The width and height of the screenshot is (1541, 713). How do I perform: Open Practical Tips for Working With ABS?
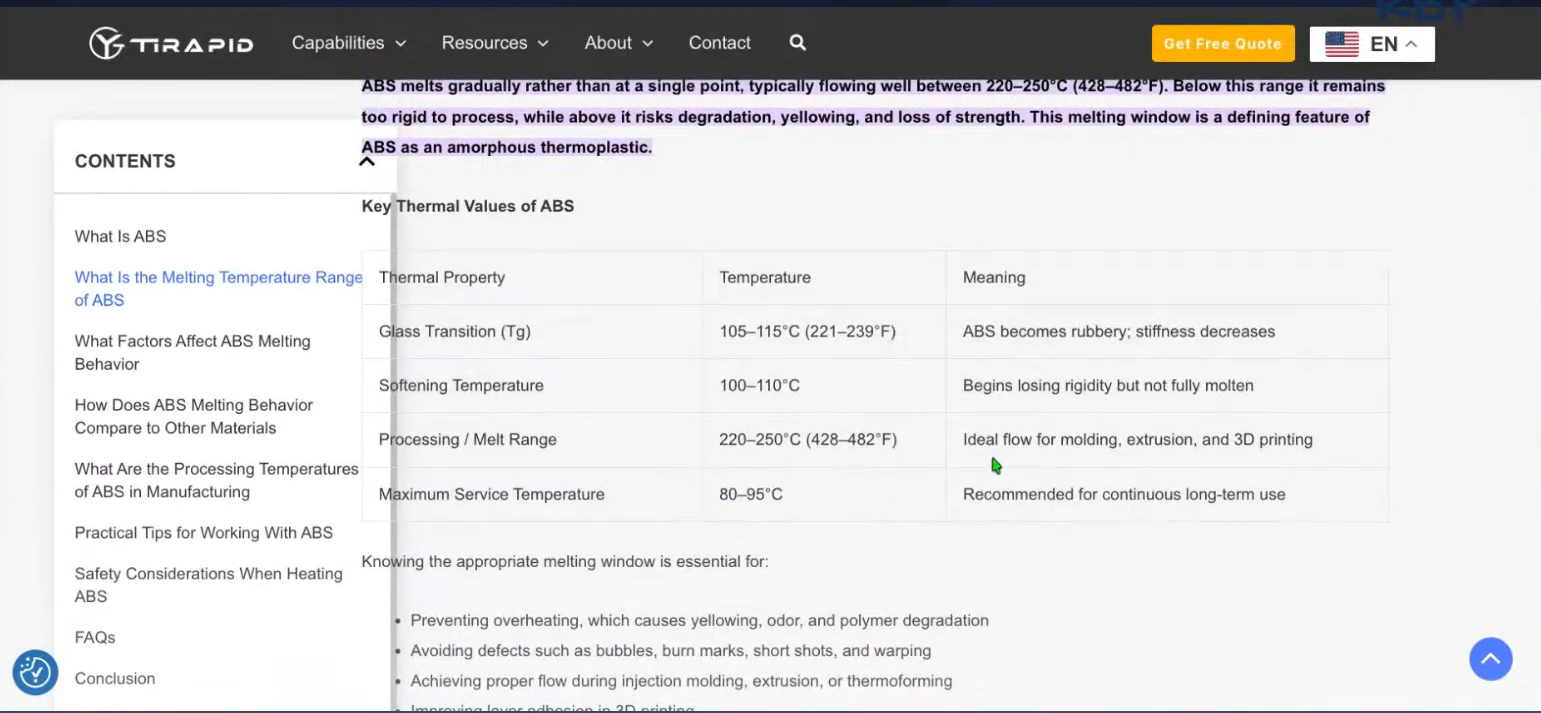[x=203, y=533]
